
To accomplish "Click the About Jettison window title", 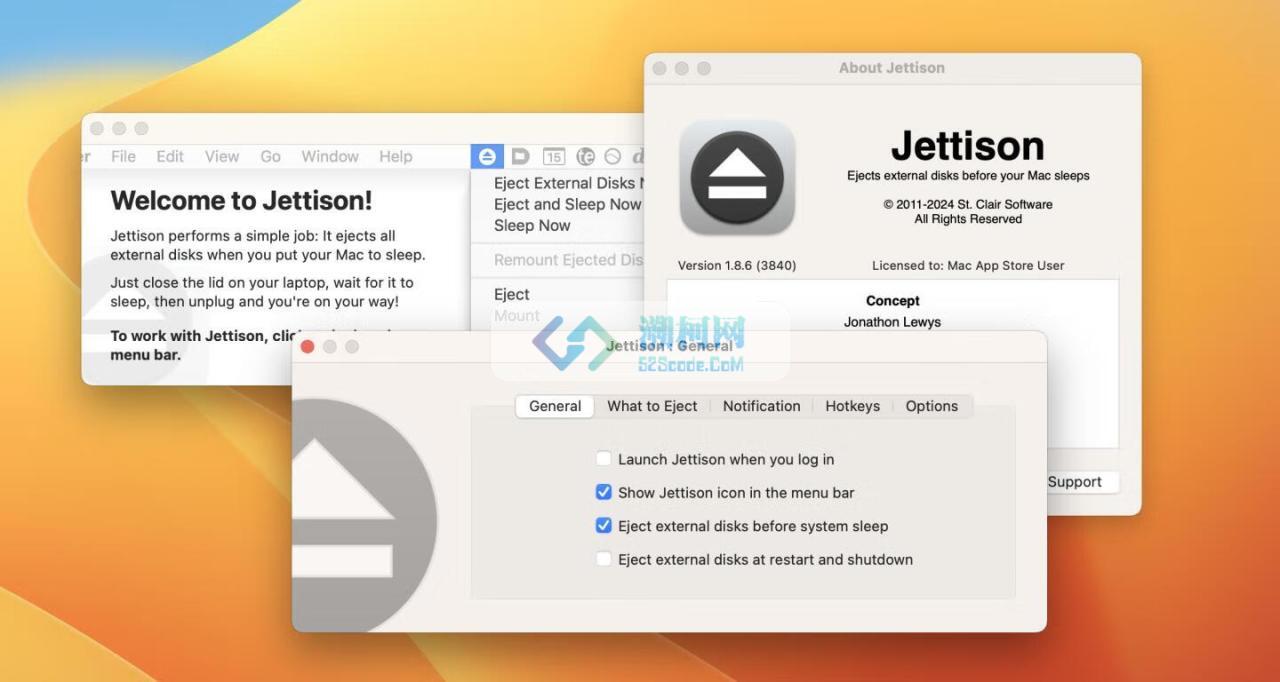I will [x=892, y=68].
